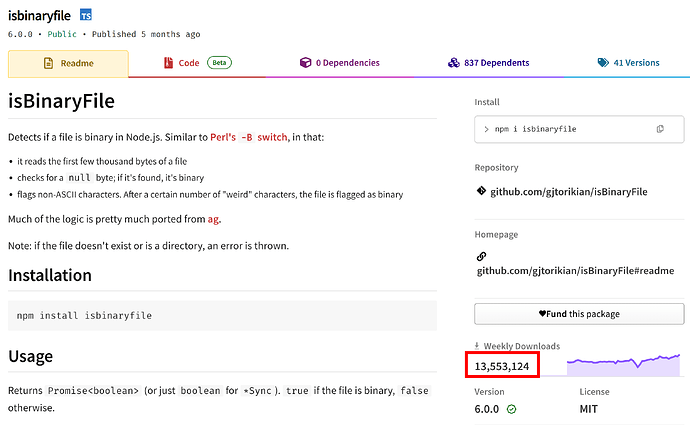
Task: Click the git repository diamond icon
Action: click(x=481, y=191)
